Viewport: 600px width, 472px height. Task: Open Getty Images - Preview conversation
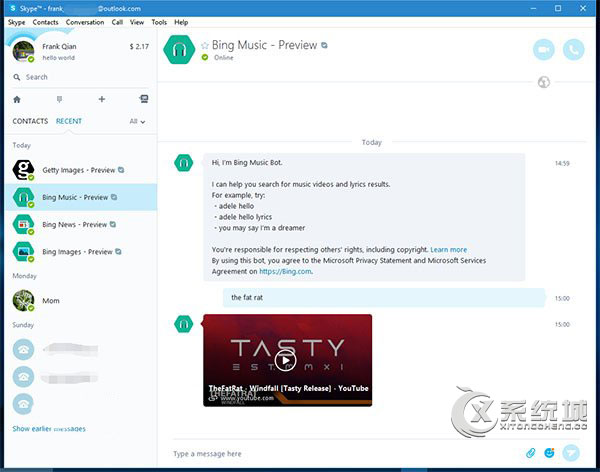coord(81,170)
